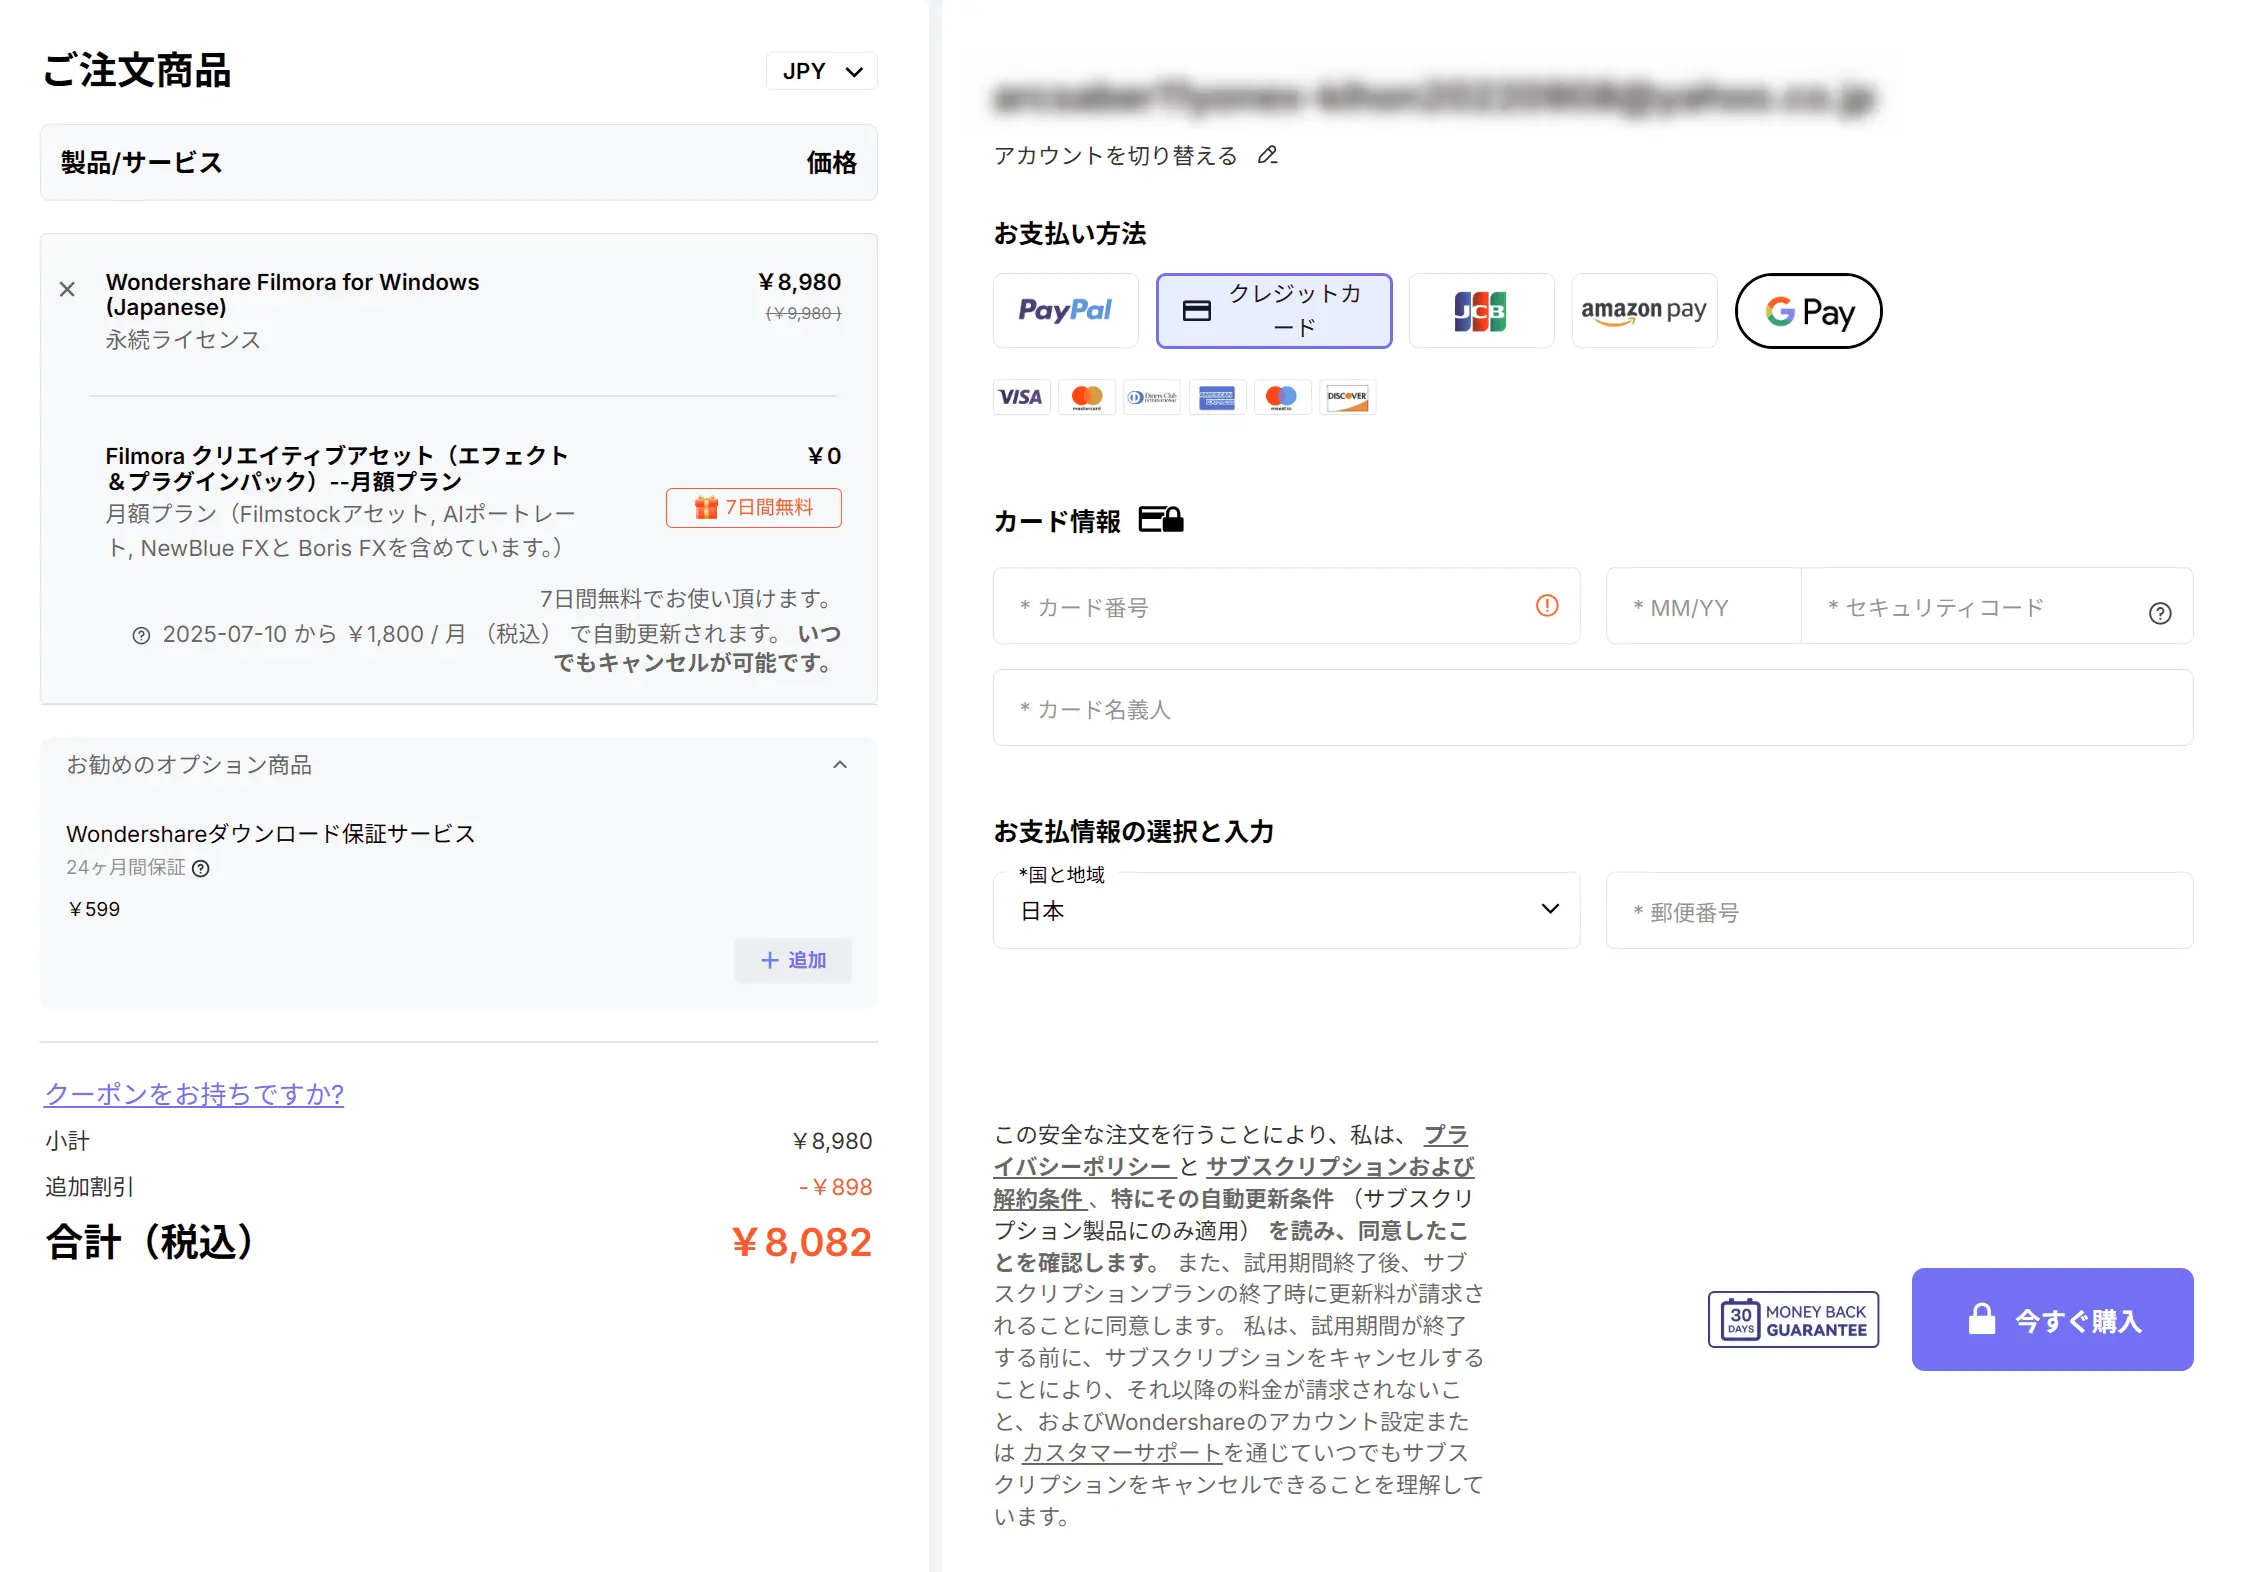
Task: Select PayPal payment method
Action: coord(1065,311)
